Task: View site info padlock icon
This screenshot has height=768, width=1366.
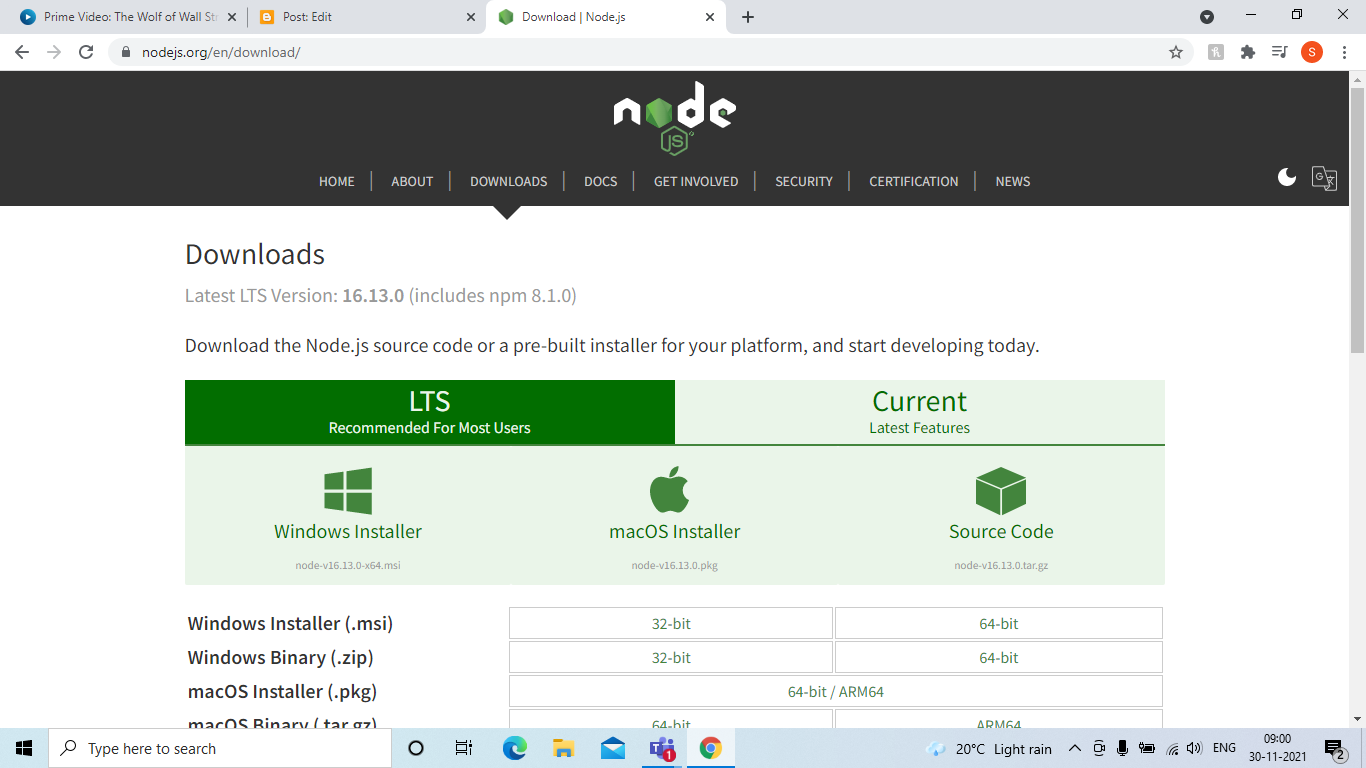Action: point(126,52)
